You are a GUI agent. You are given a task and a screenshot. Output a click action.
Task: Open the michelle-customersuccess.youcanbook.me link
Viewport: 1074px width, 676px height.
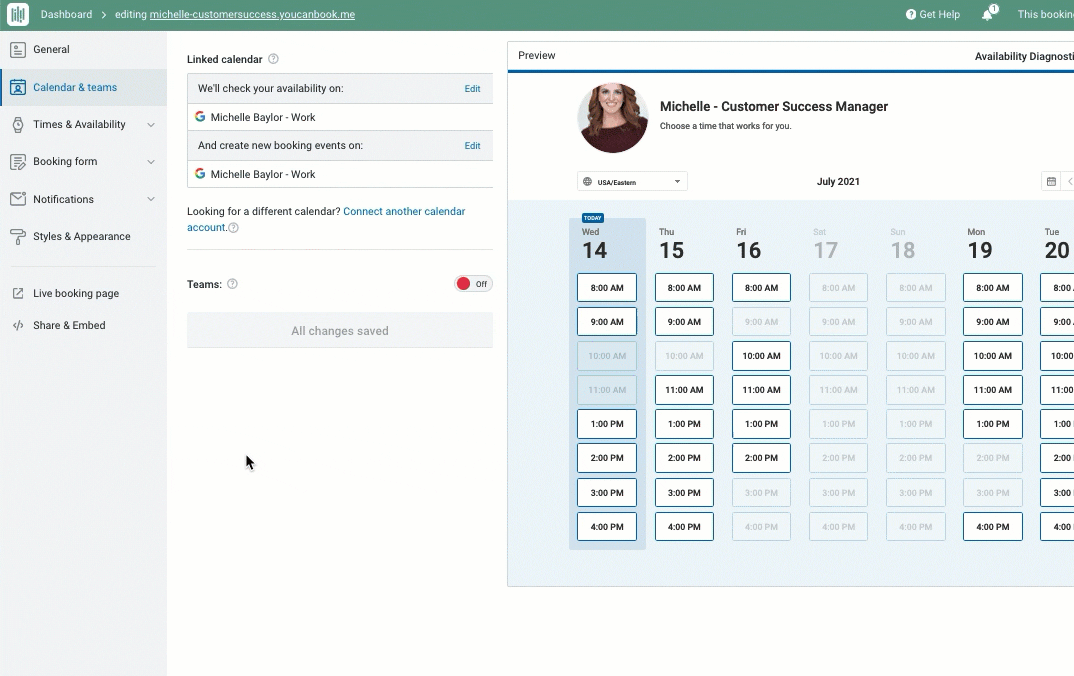[x=252, y=14]
